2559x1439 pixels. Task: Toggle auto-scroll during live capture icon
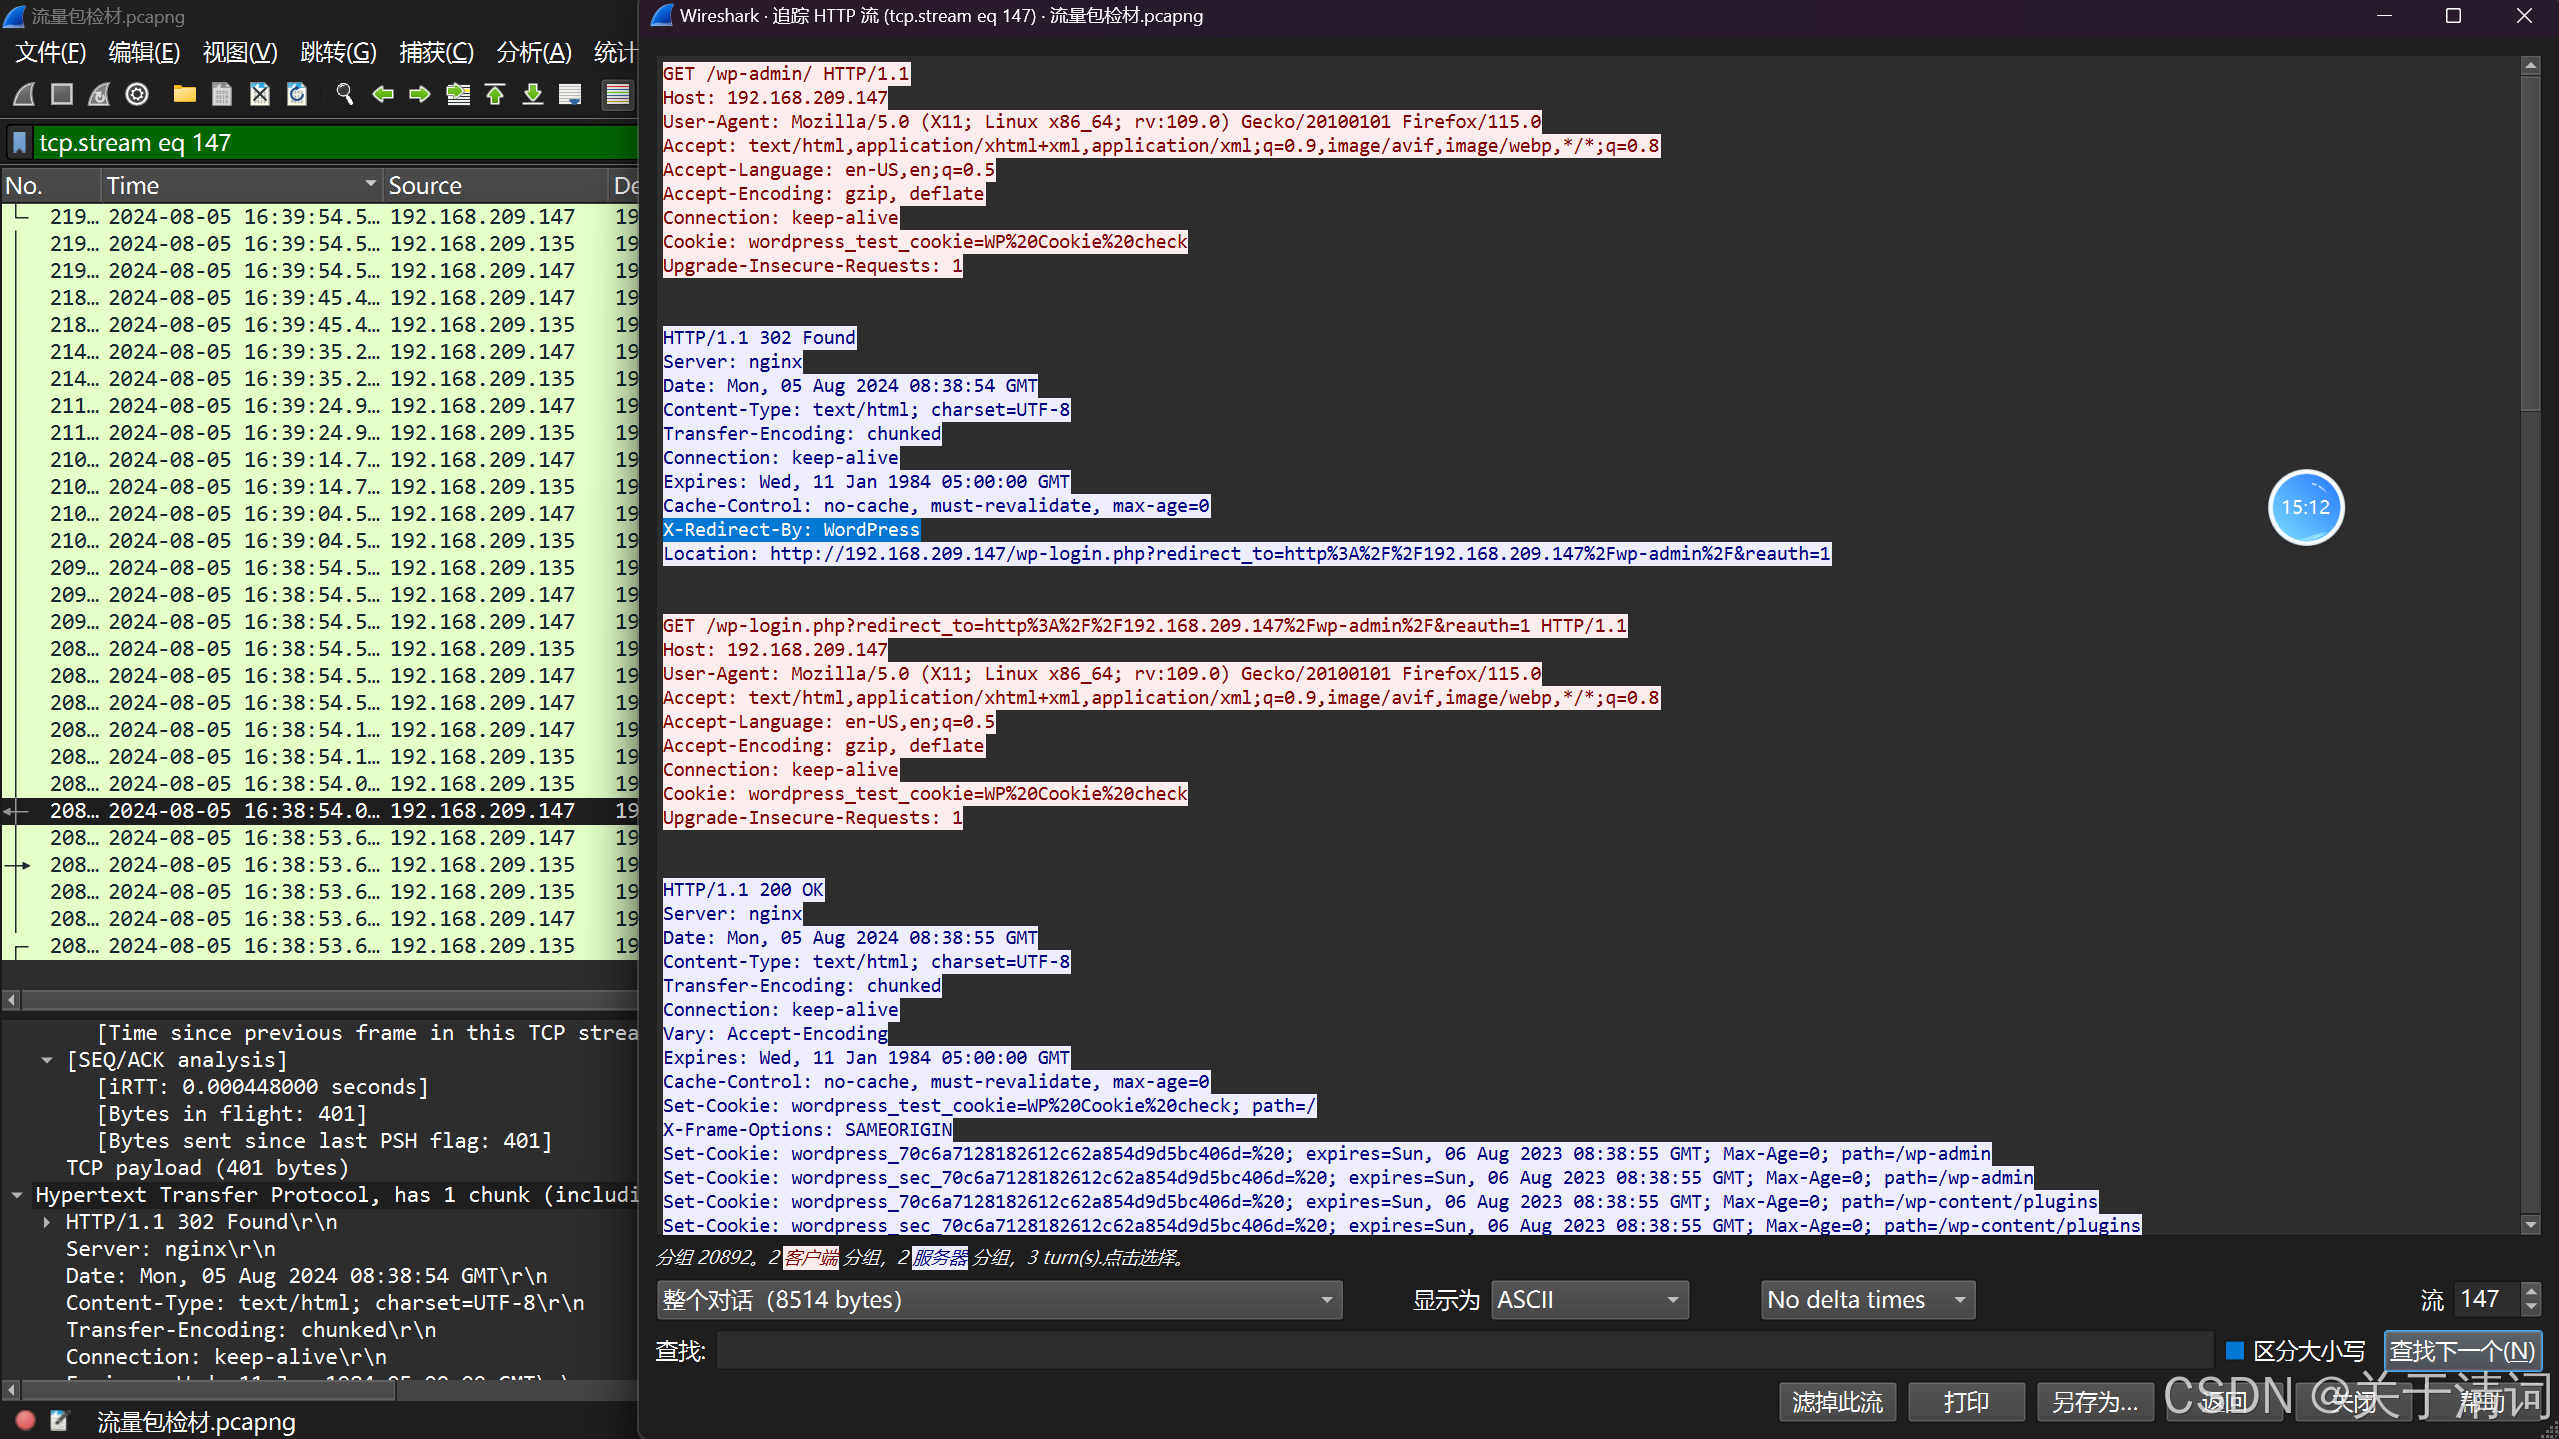570,94
